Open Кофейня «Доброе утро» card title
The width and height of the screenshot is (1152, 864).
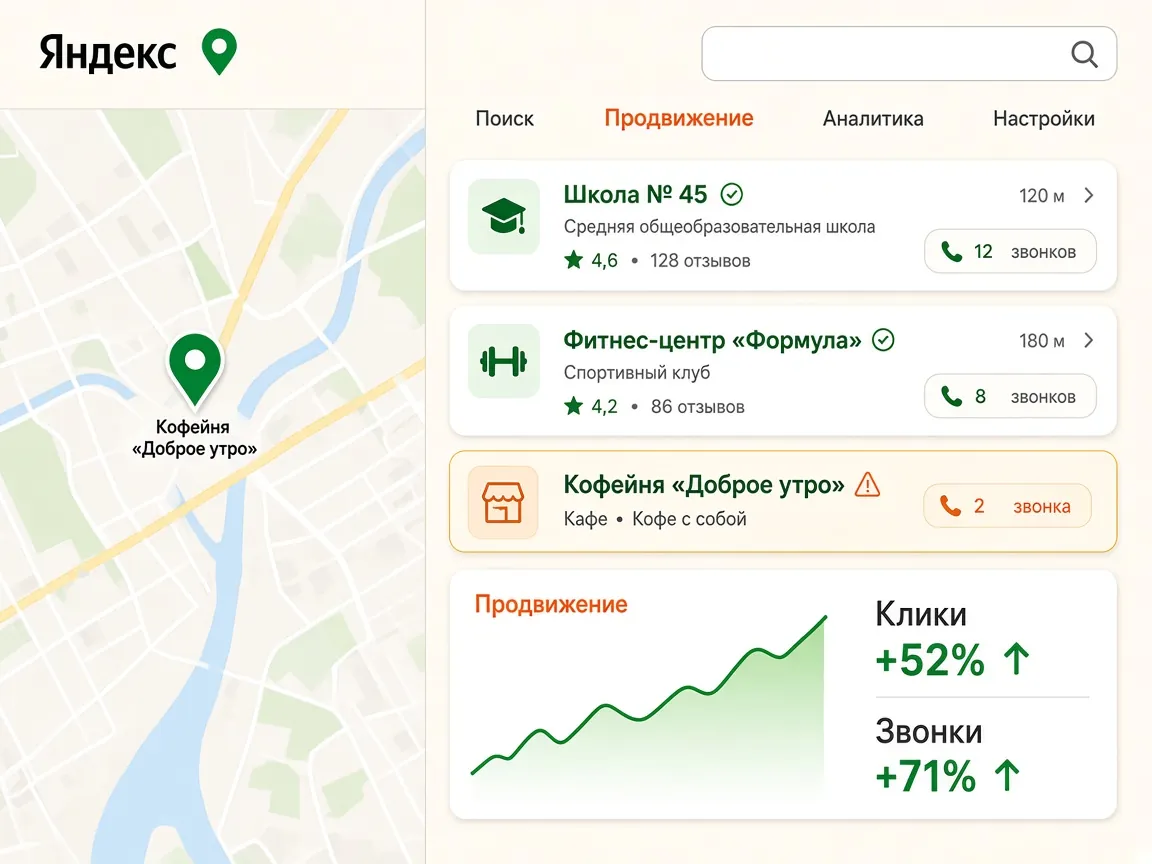point(704,485)
